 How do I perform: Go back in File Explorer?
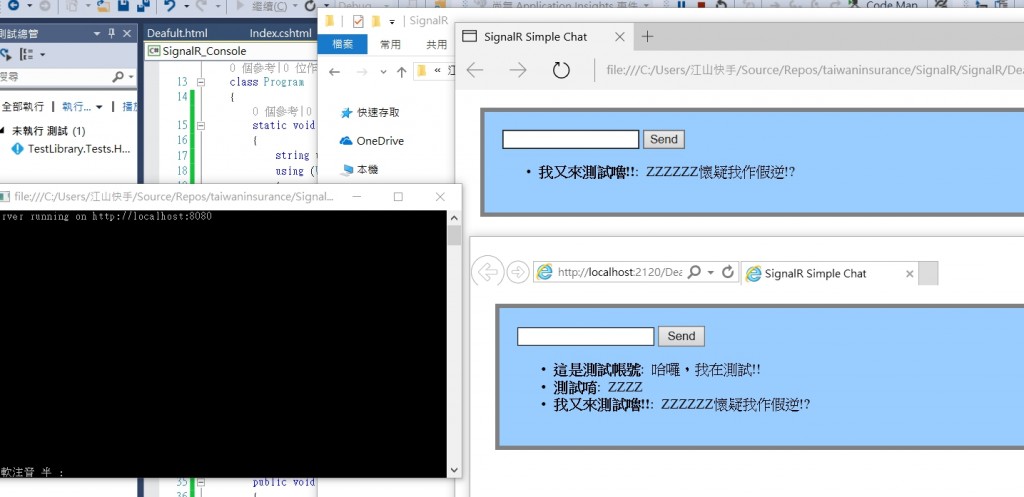tap(334, 72)
